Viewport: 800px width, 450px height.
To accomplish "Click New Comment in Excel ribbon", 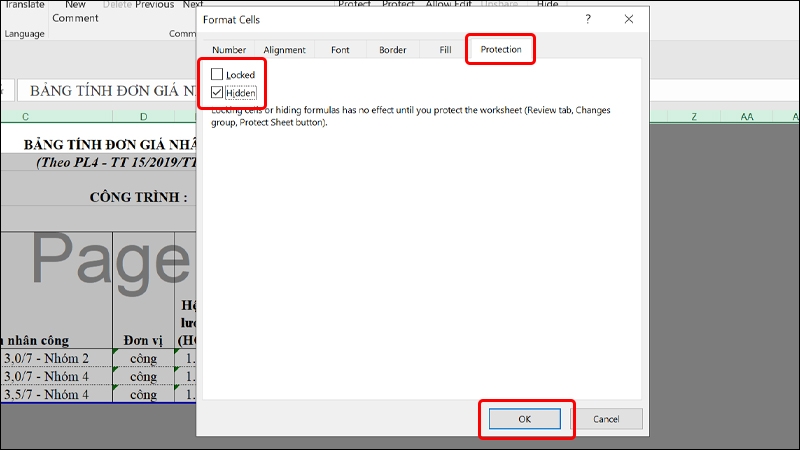I will [x=75, y=11].
